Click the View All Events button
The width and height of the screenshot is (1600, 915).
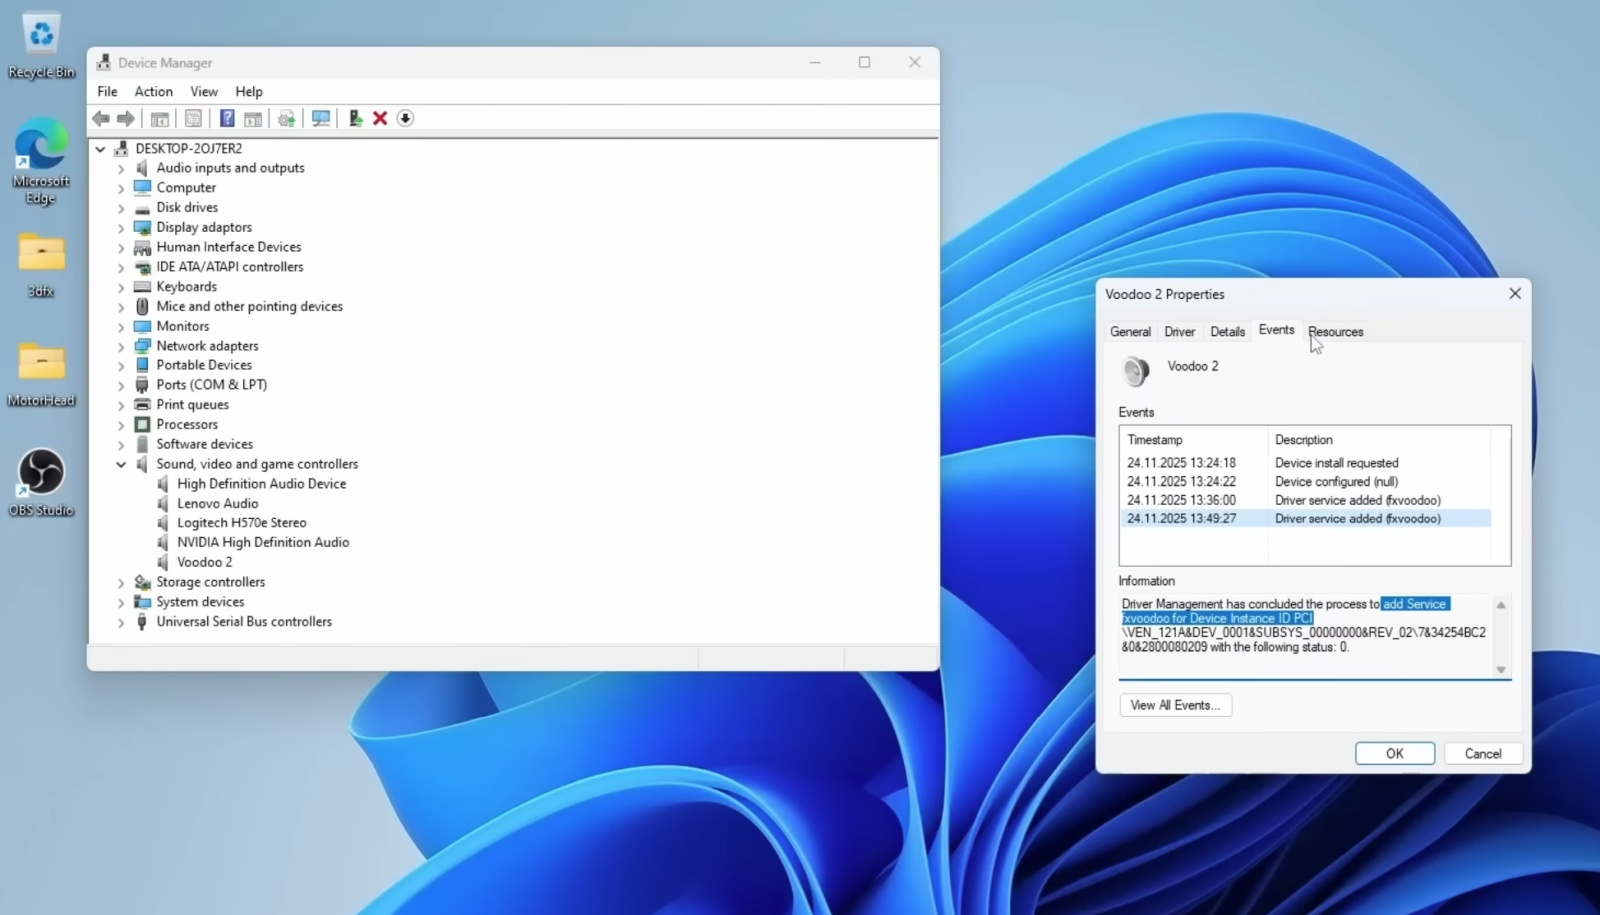coord(1175,705)
